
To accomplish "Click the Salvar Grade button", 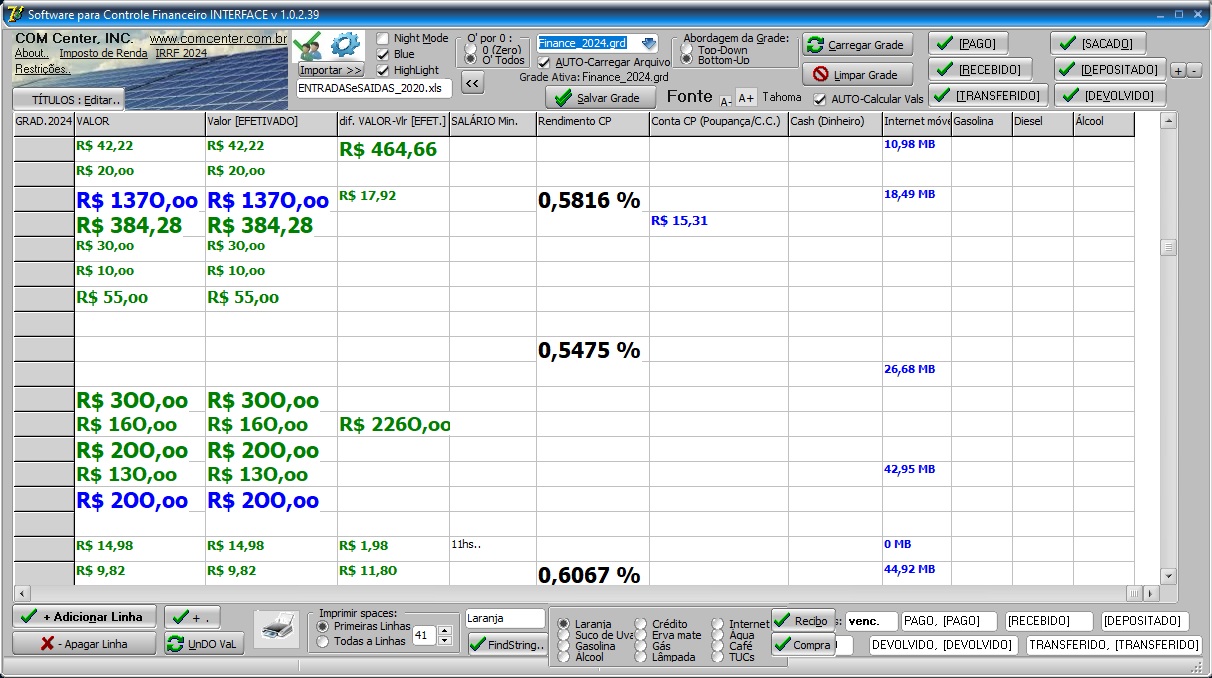I will coord(598,98).
